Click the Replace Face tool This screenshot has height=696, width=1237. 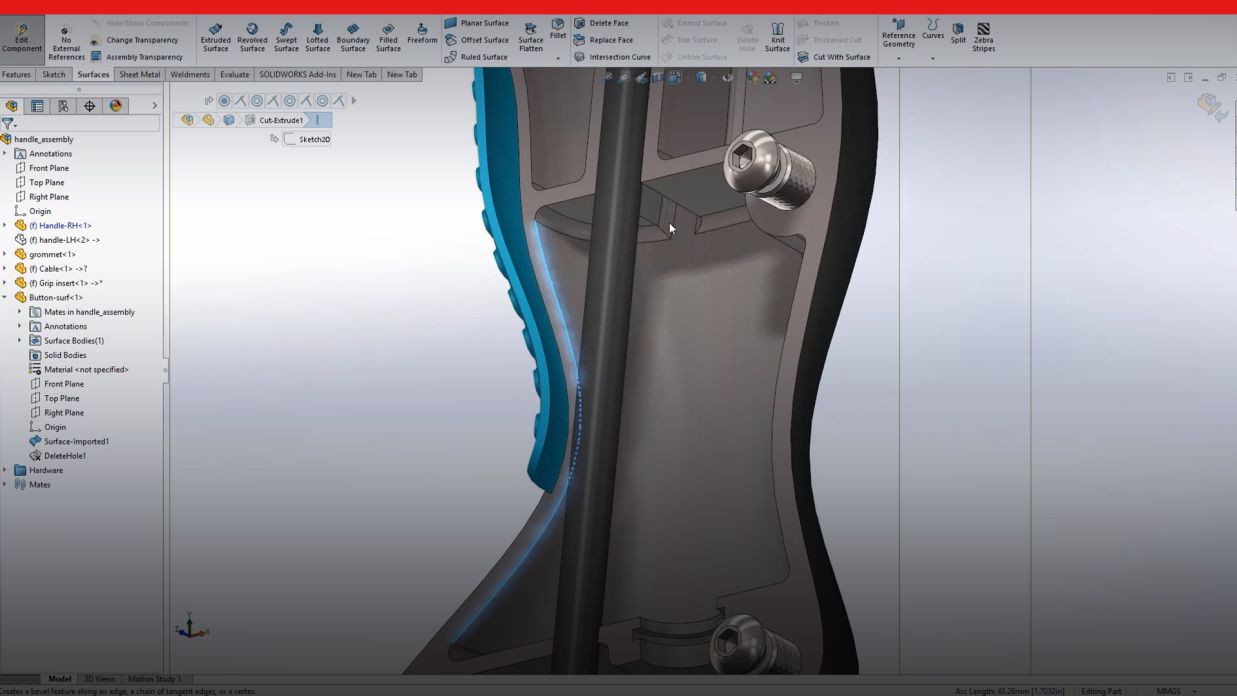[603, 40]
